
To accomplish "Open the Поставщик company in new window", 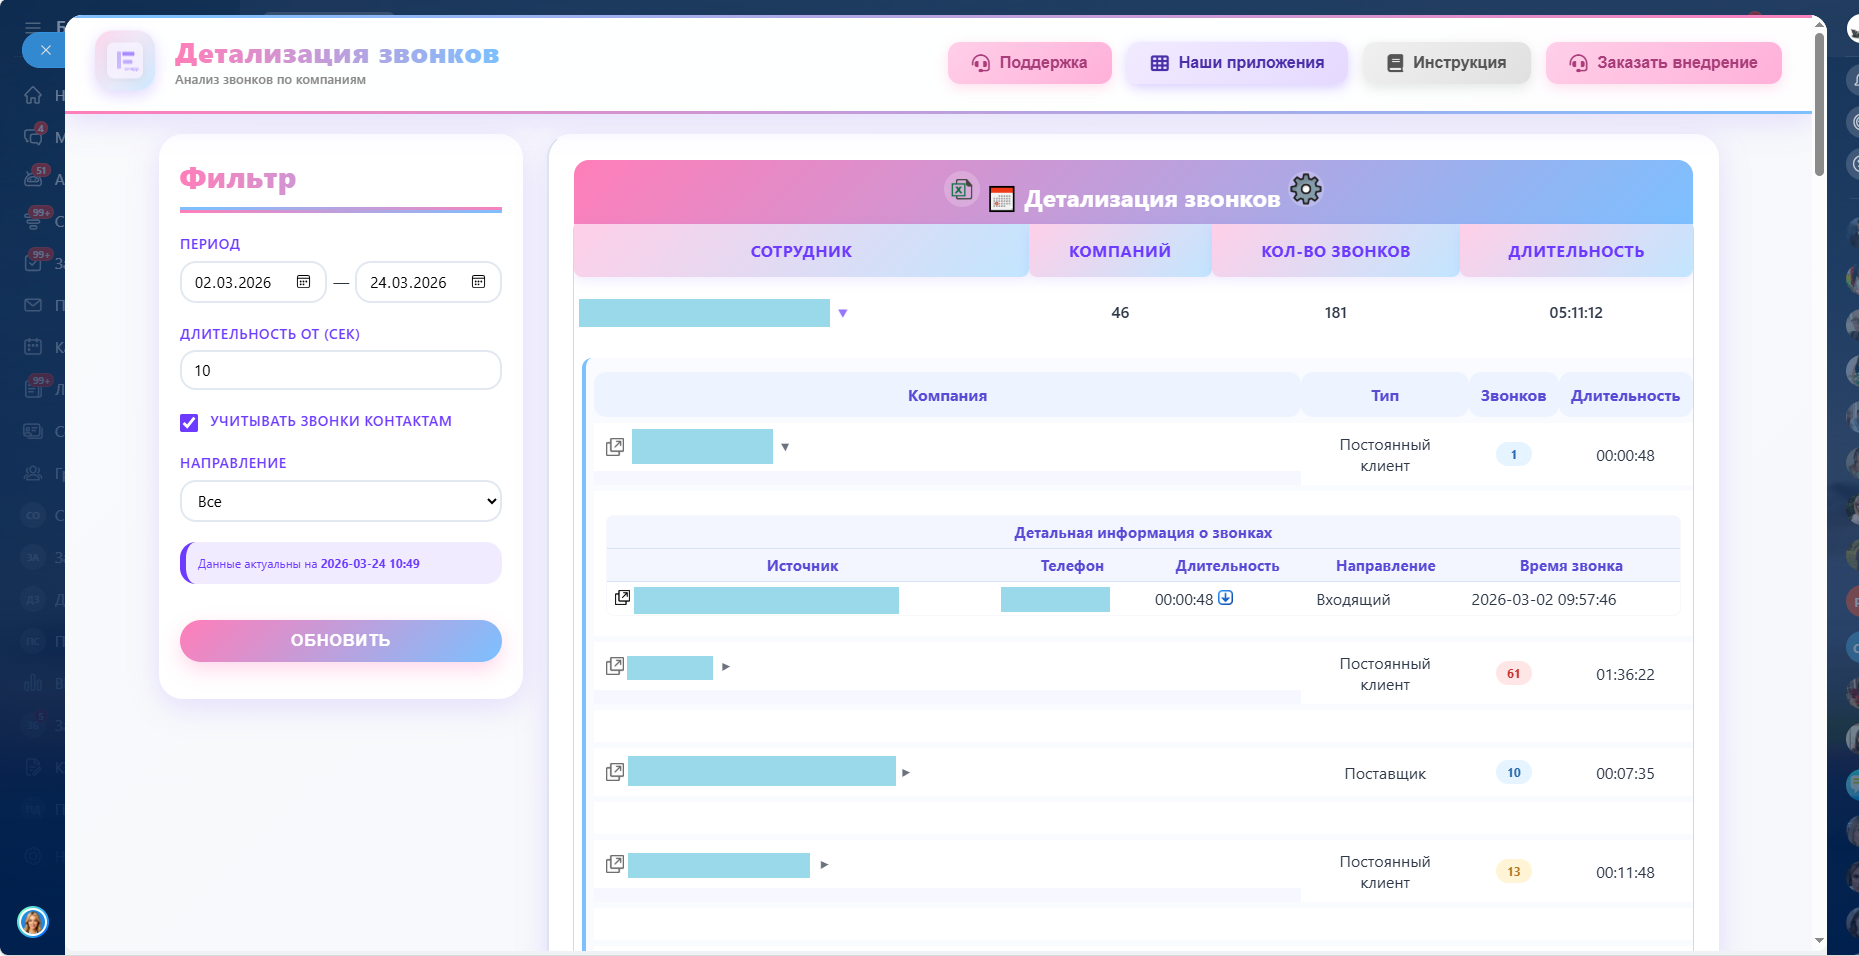I will (x=615, y=772).
